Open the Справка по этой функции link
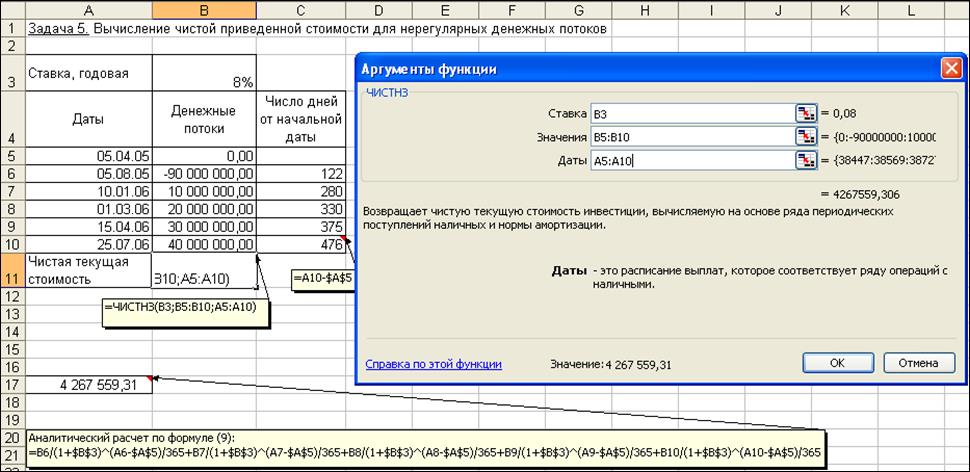 tap(433, 364)
